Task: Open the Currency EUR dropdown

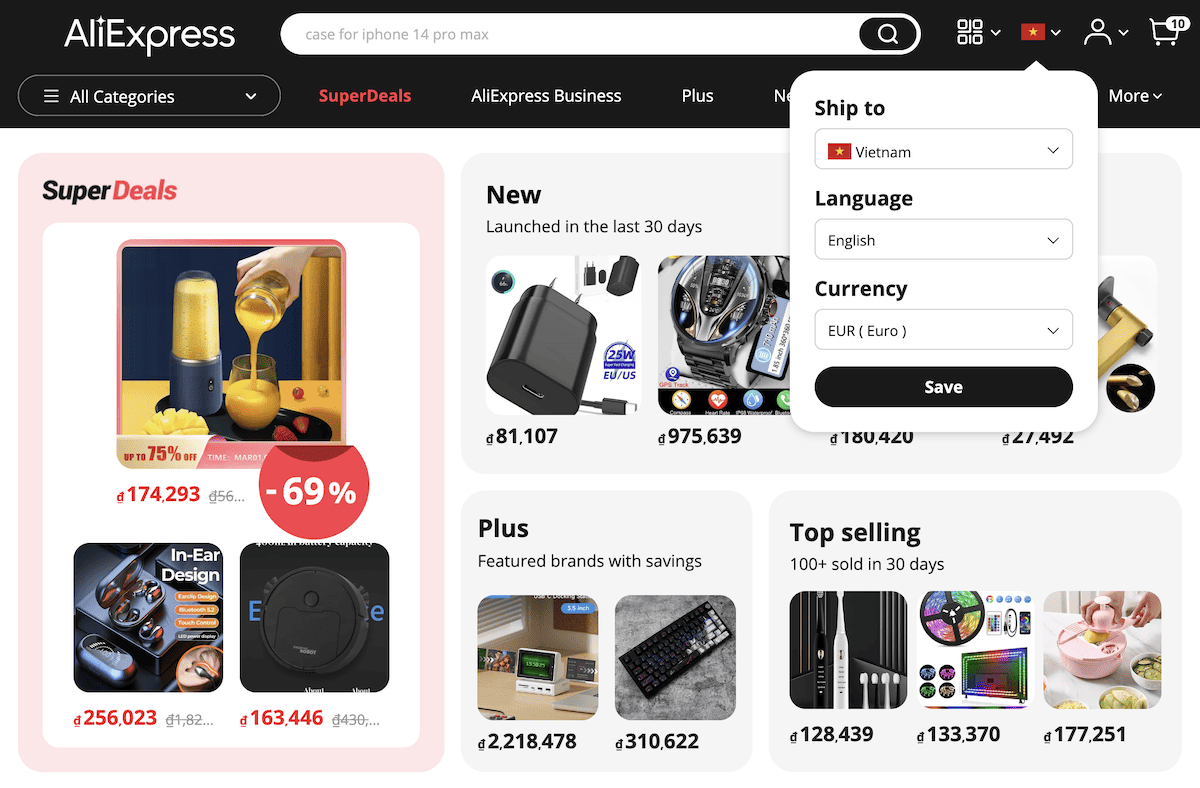Action: click(943, 329)
